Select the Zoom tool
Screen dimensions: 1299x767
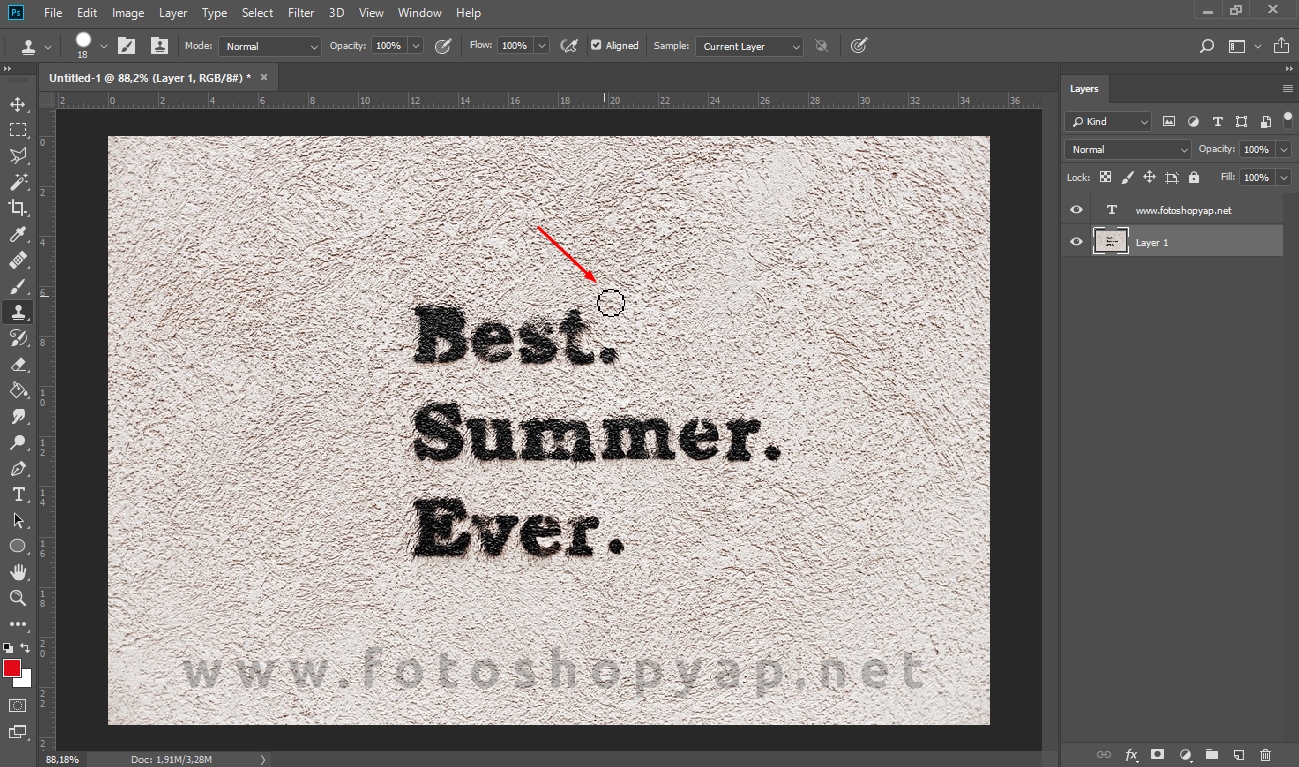tap(18, 598)
